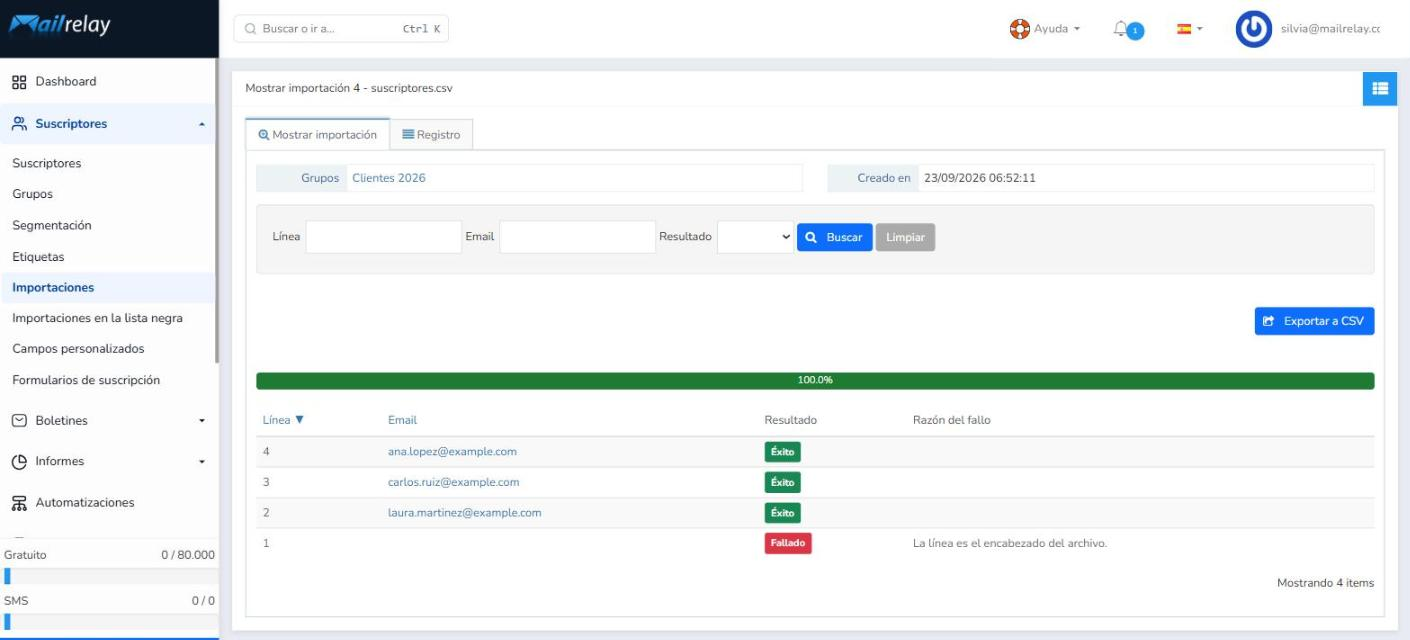Open the Dashboard grid icon
The height and width of the screenshot is (640, 1410).
point(18,82)
